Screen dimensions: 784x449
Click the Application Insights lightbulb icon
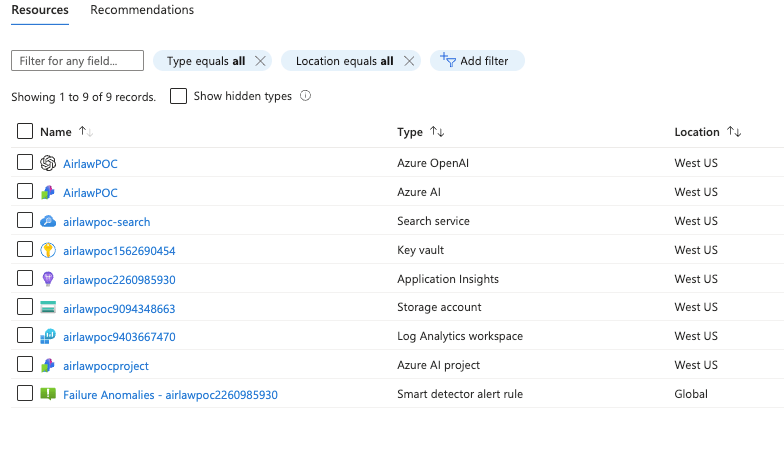point(48,280)
